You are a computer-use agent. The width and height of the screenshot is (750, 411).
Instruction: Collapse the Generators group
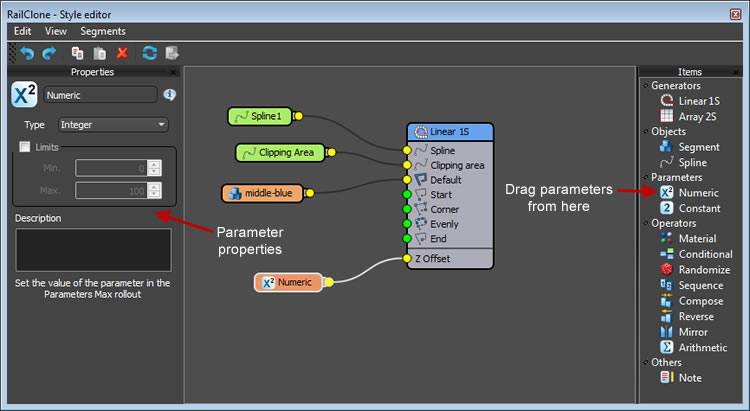(646, 86)
